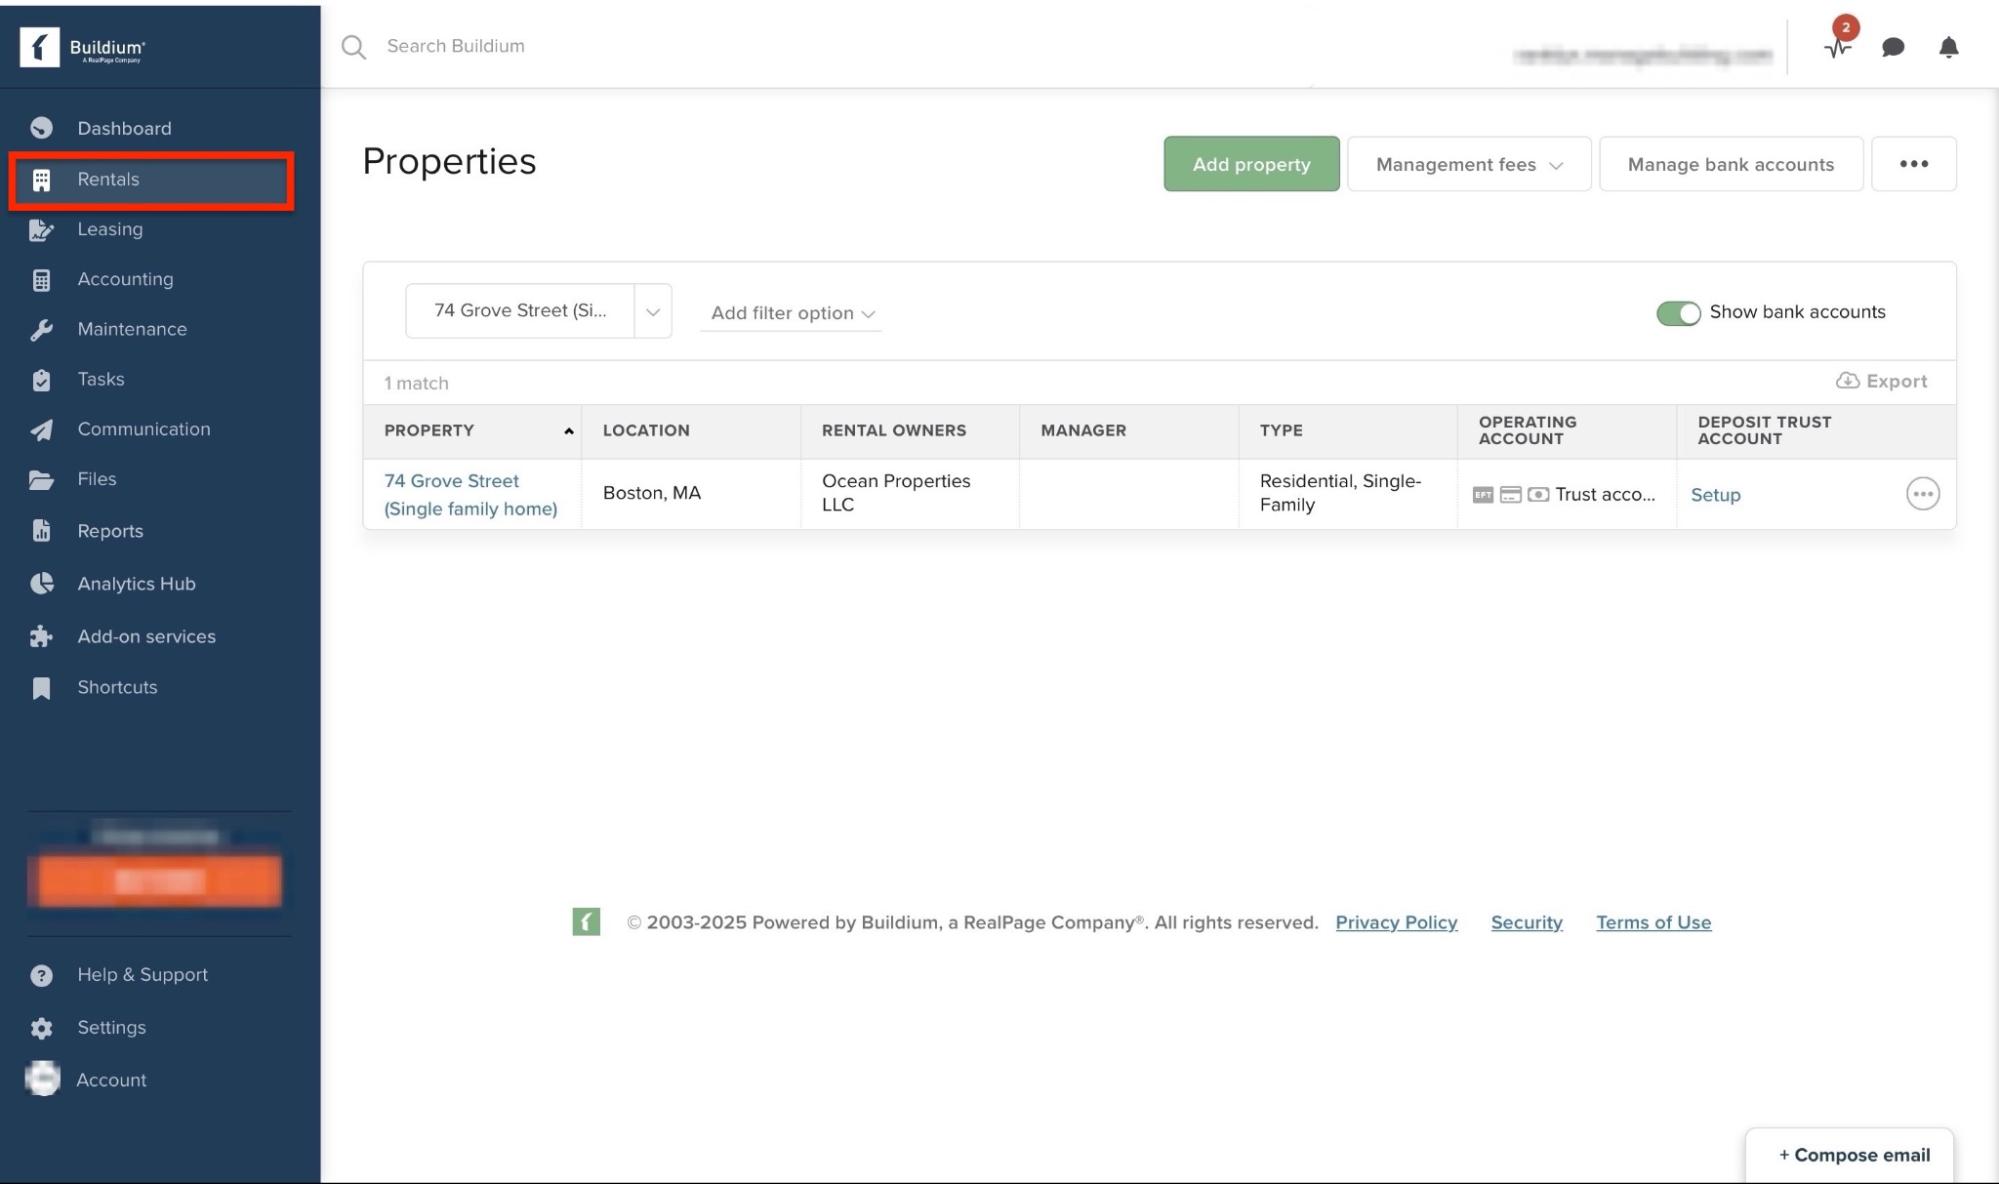The height and width of the screenshot is (1184, 1999).
Task: Open the chat bubble messages icon
Action: (x=1892, y=46)
